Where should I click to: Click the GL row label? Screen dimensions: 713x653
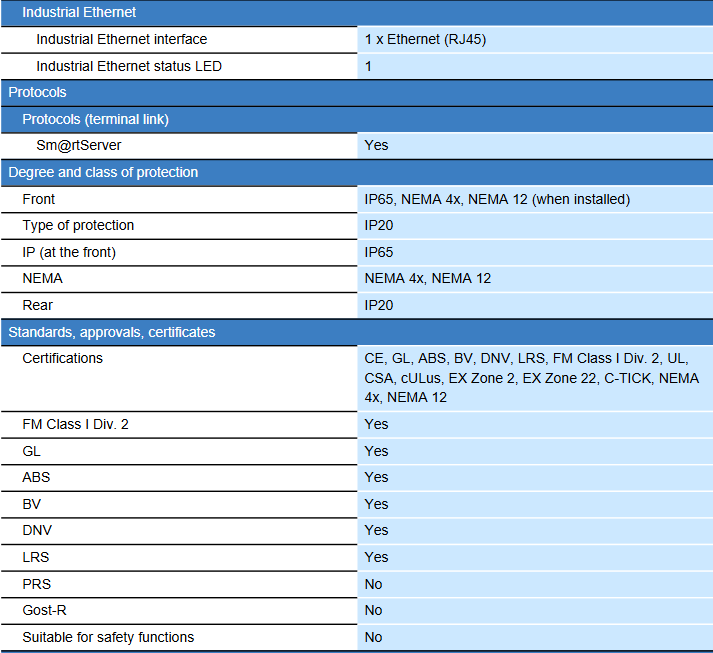(31, 451)
